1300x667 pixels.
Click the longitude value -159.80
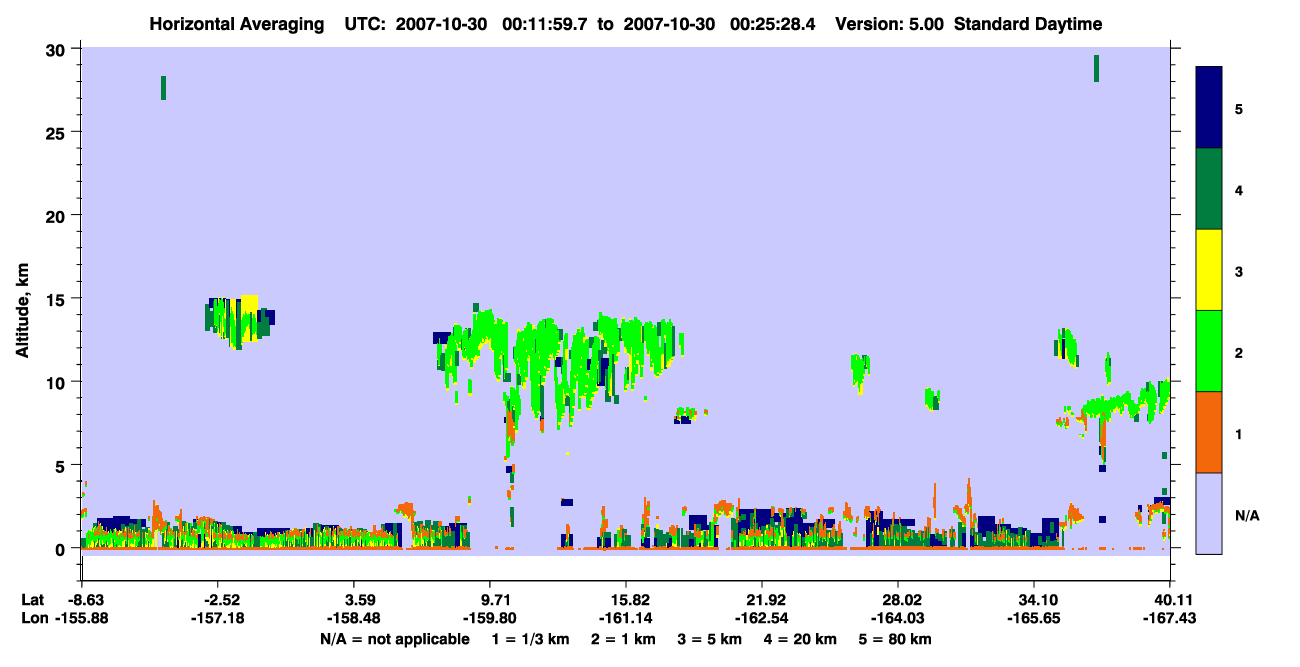click(488, 619)
